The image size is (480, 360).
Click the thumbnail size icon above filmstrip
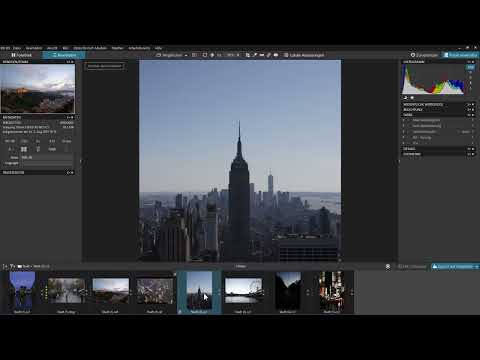[388, 266]
